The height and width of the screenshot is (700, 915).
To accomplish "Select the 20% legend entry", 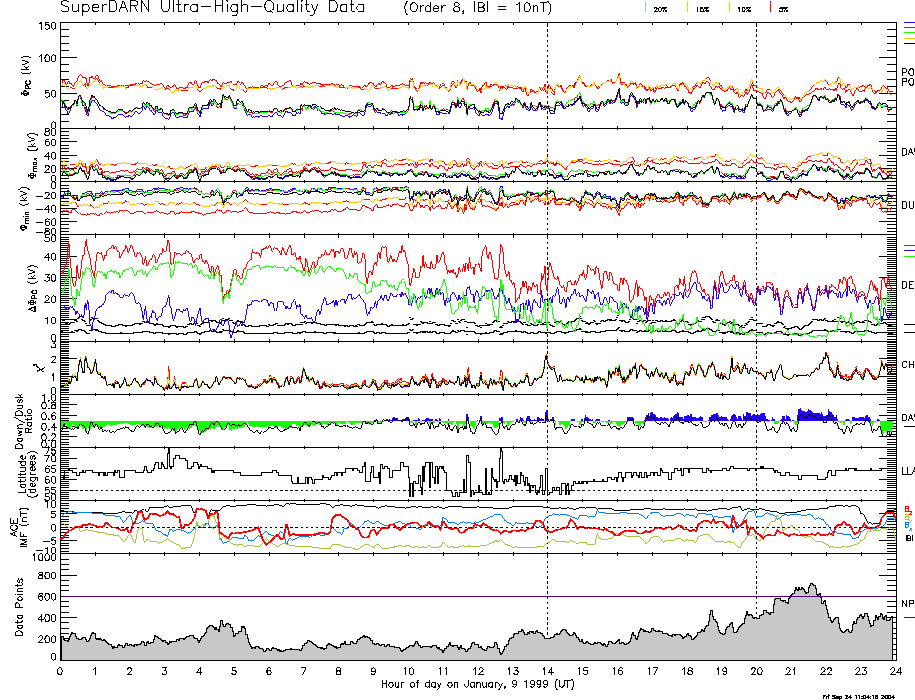I will [660, 9].
